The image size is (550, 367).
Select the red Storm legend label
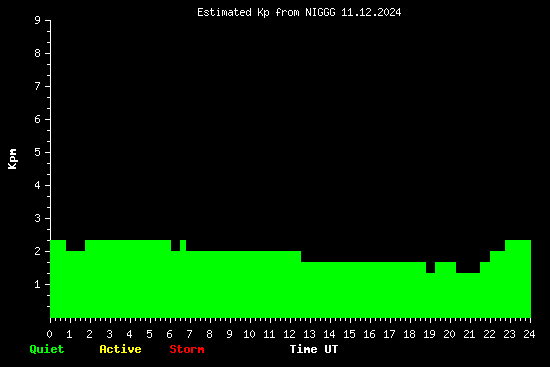187,349
